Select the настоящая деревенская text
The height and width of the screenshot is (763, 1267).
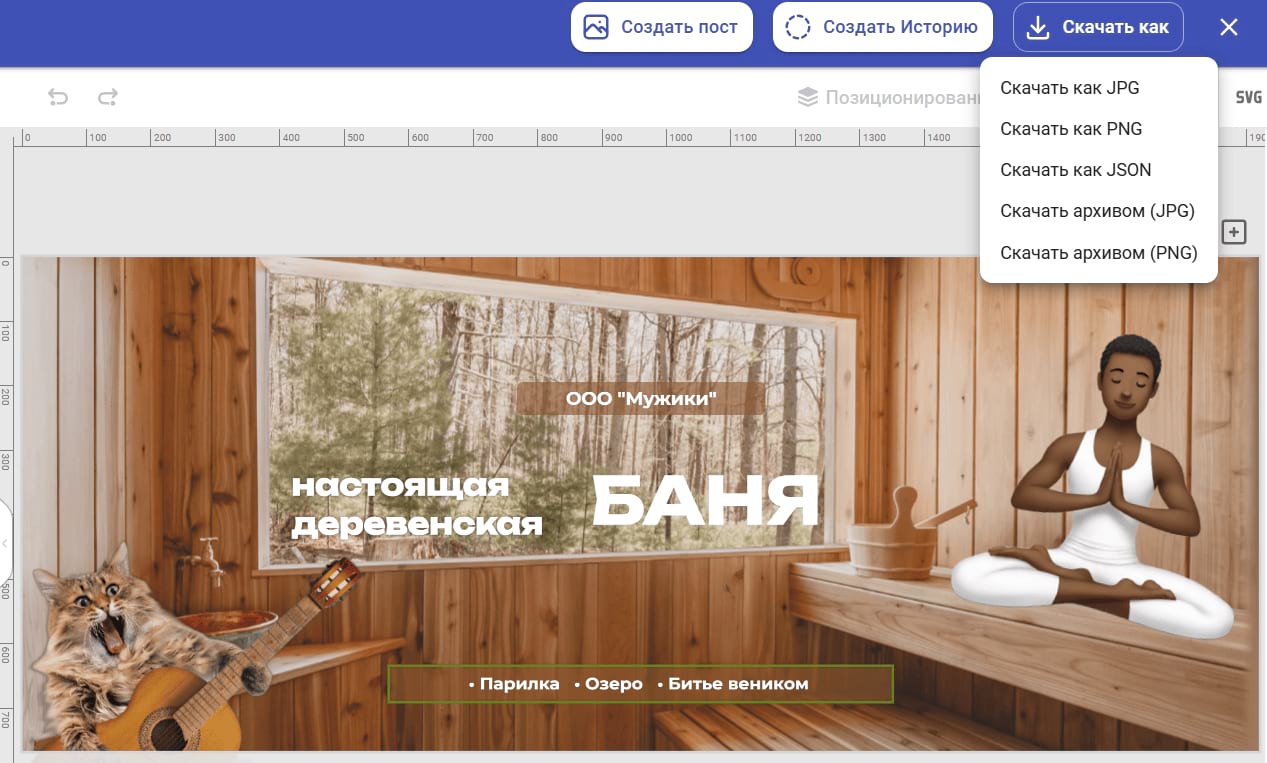pyautogui.click(x=417, y=505)
